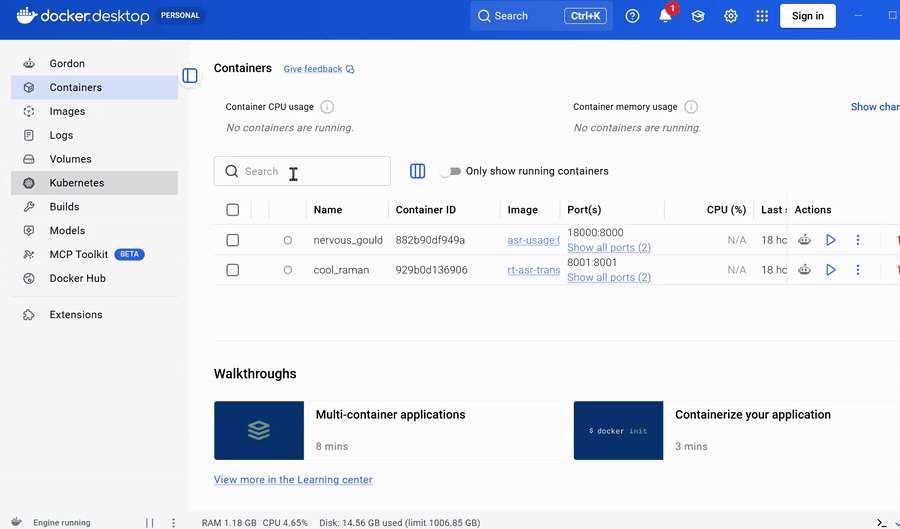The width and height of the screenshot is (900, 529).
Task: Click the Kubernetes wheel icon
Action: [x=29, y=183]
